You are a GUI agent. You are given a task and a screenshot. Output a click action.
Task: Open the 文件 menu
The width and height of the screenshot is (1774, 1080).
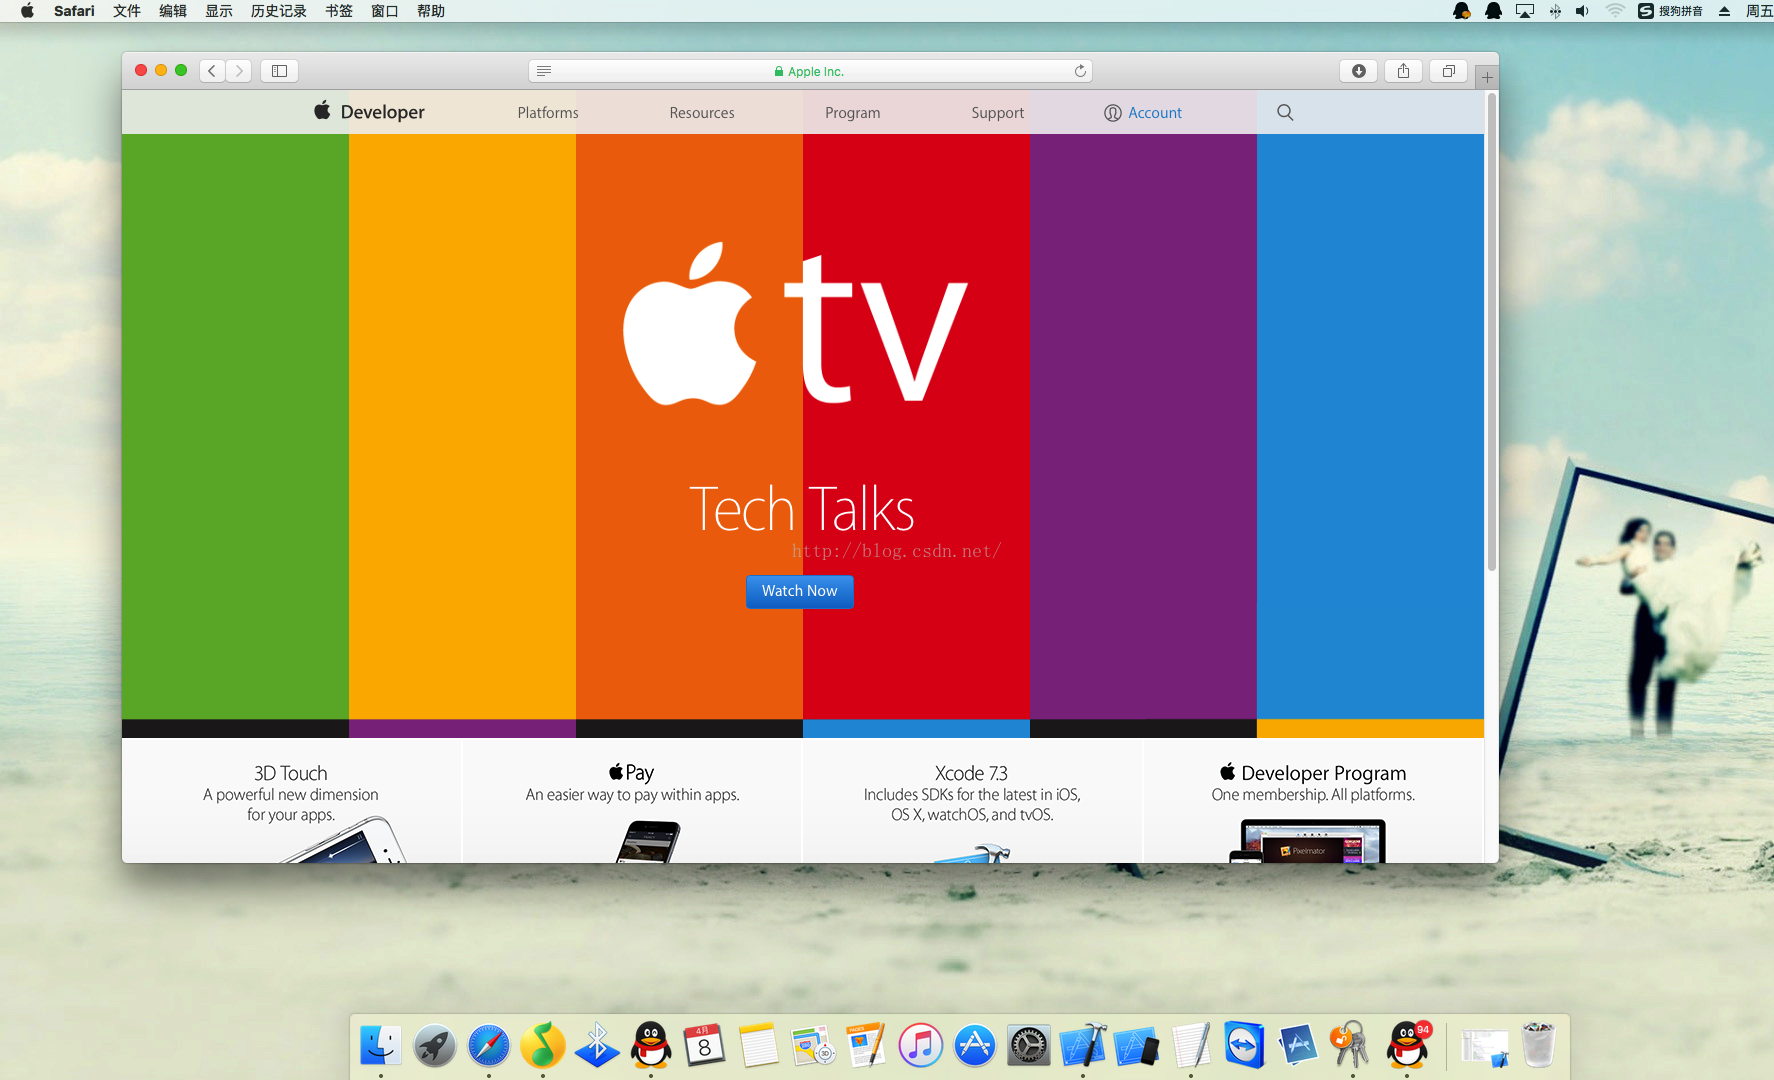point(127,11)
